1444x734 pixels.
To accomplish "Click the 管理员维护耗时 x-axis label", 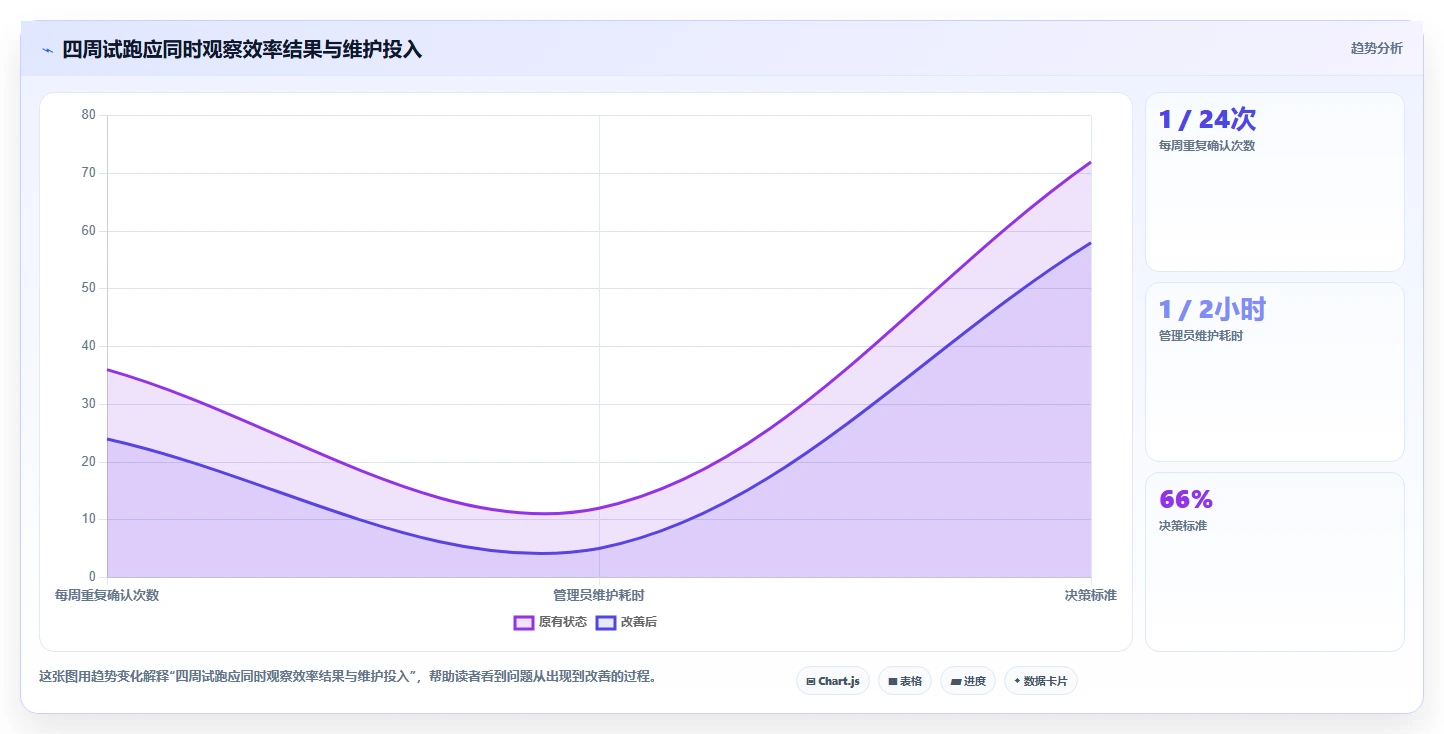I will 599,595.
